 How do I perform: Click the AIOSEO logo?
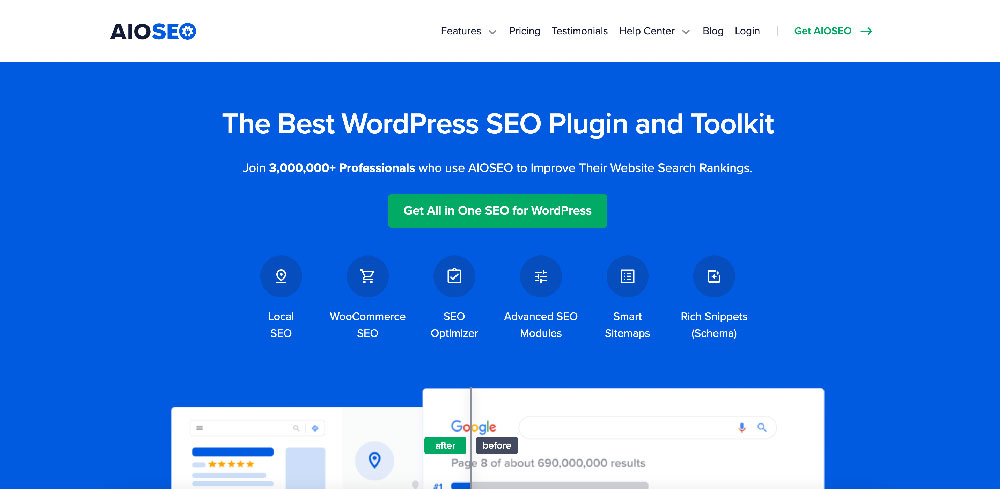point(153,31)
